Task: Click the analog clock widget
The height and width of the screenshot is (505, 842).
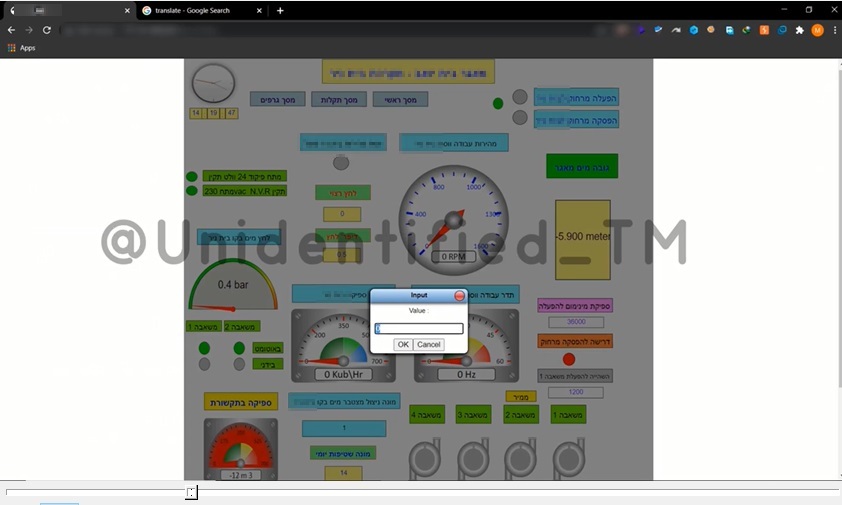Action: pyautogui.click(x=213, y=84)
